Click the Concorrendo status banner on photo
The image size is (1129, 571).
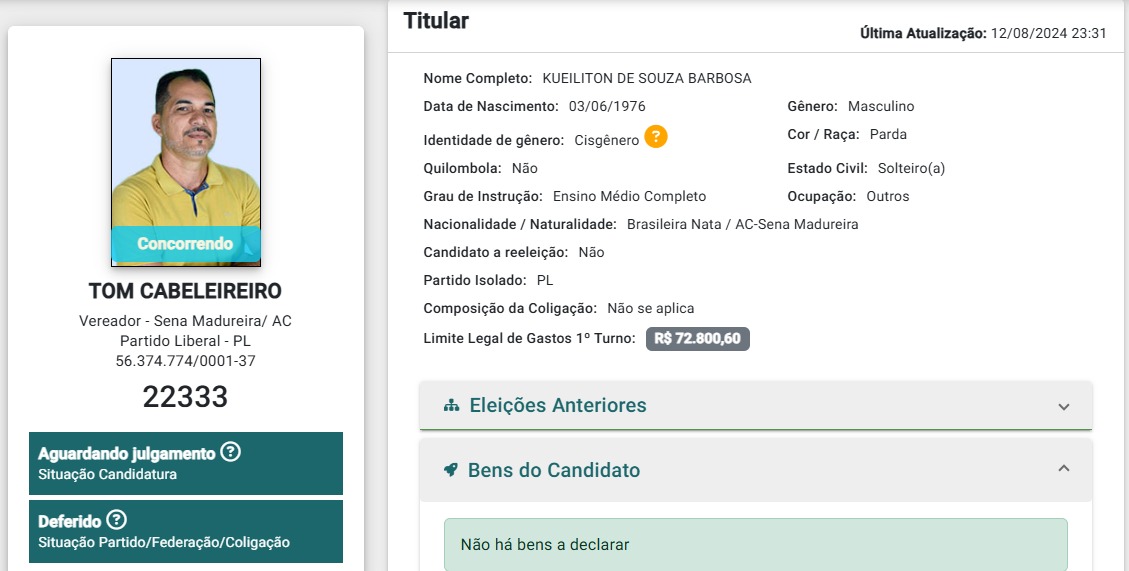(186, 244)
